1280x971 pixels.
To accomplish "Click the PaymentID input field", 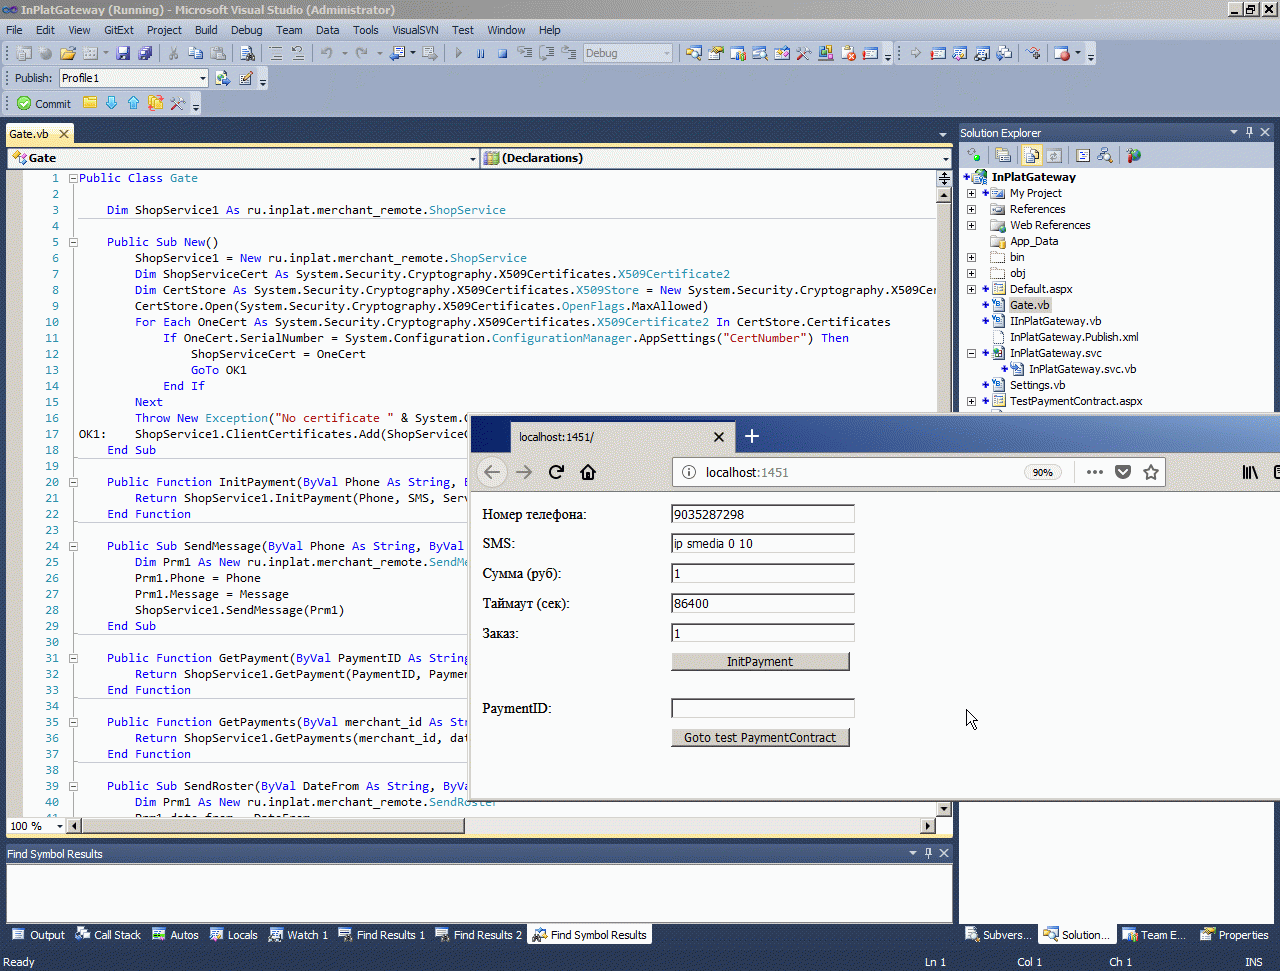I will pyautogui.click(x=763, y=708).
